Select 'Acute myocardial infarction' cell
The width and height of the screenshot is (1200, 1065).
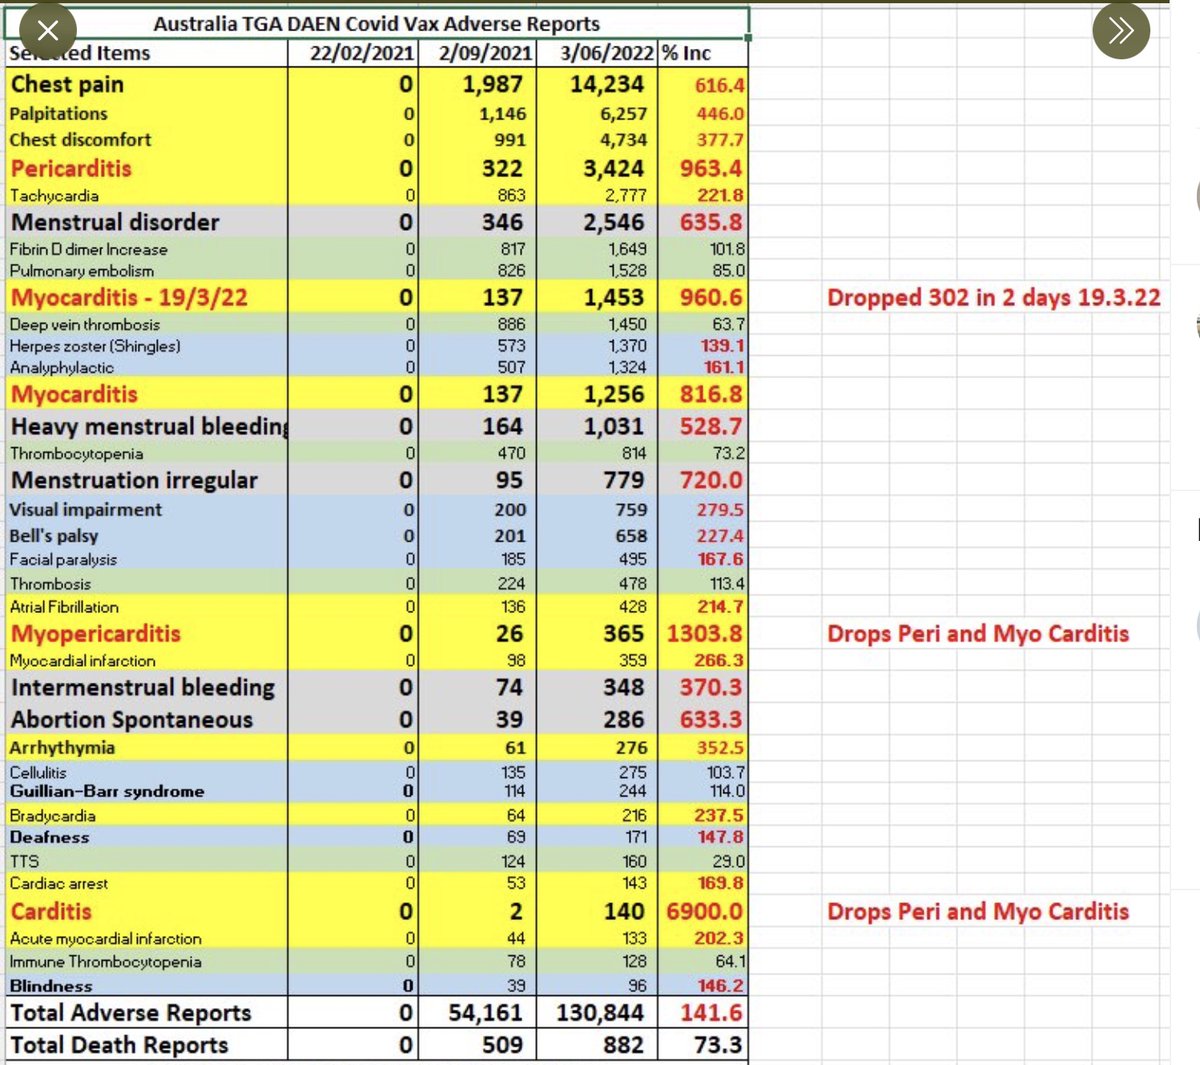click(106, 939)
